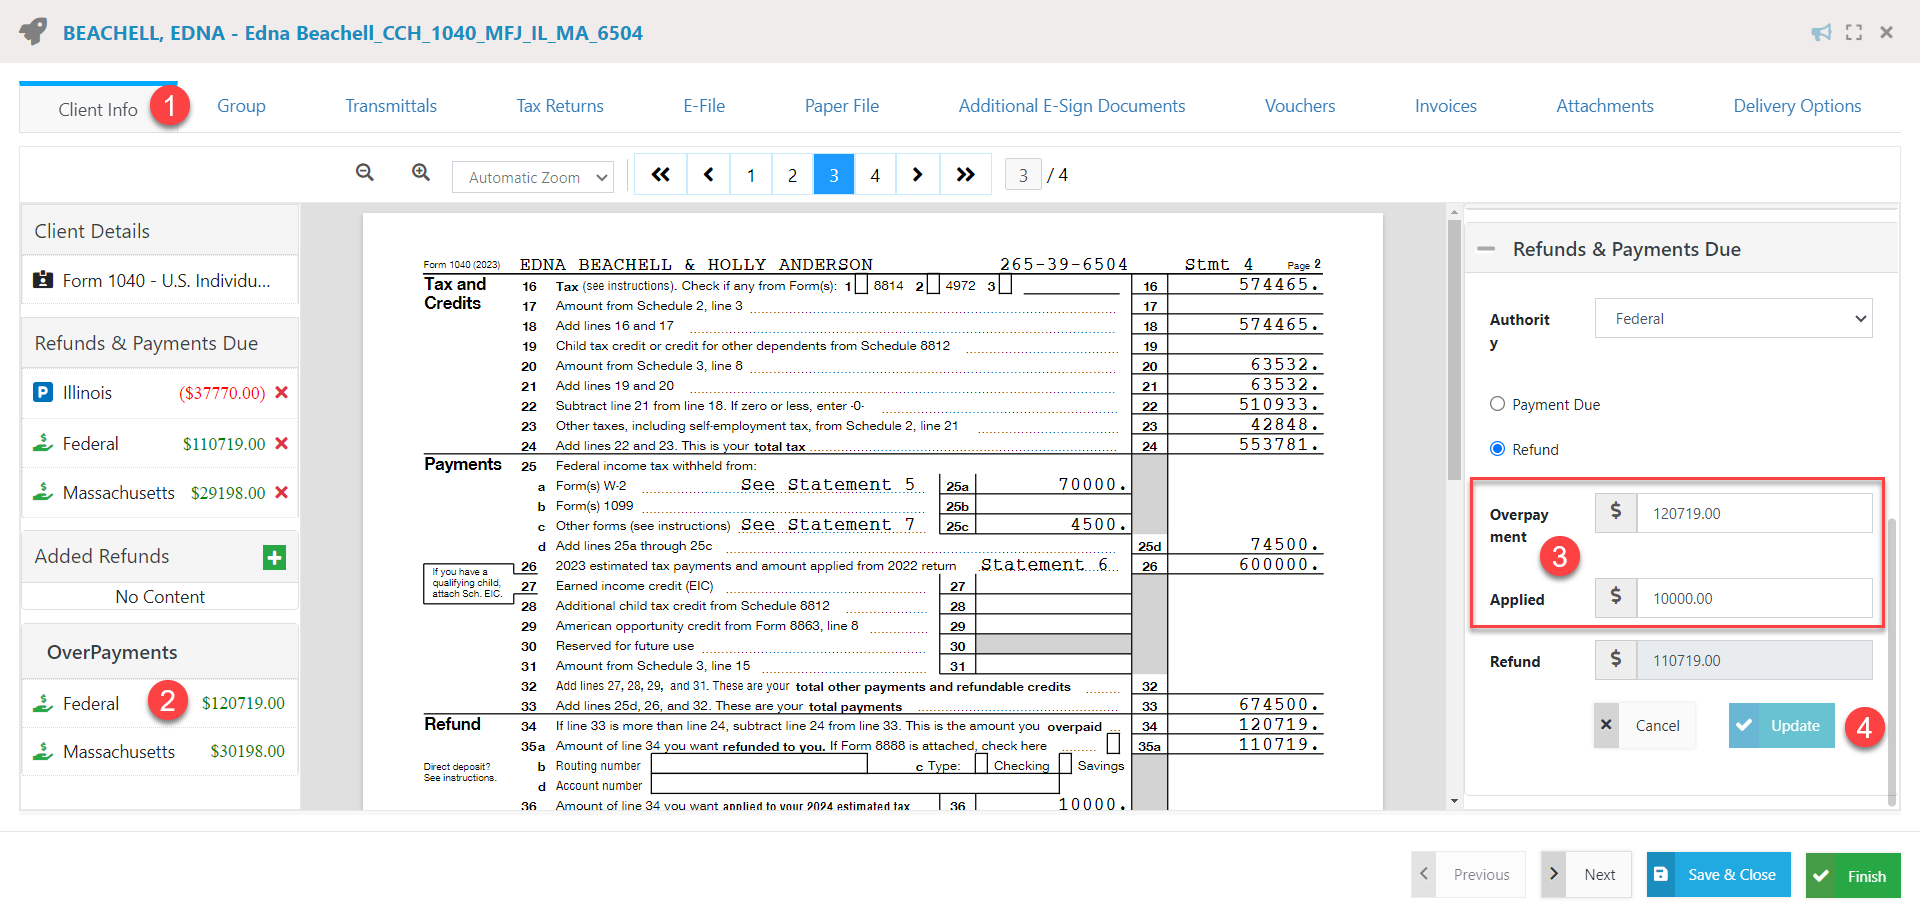Collapse the Refunds & Payments Due panel

[1487, 248]
